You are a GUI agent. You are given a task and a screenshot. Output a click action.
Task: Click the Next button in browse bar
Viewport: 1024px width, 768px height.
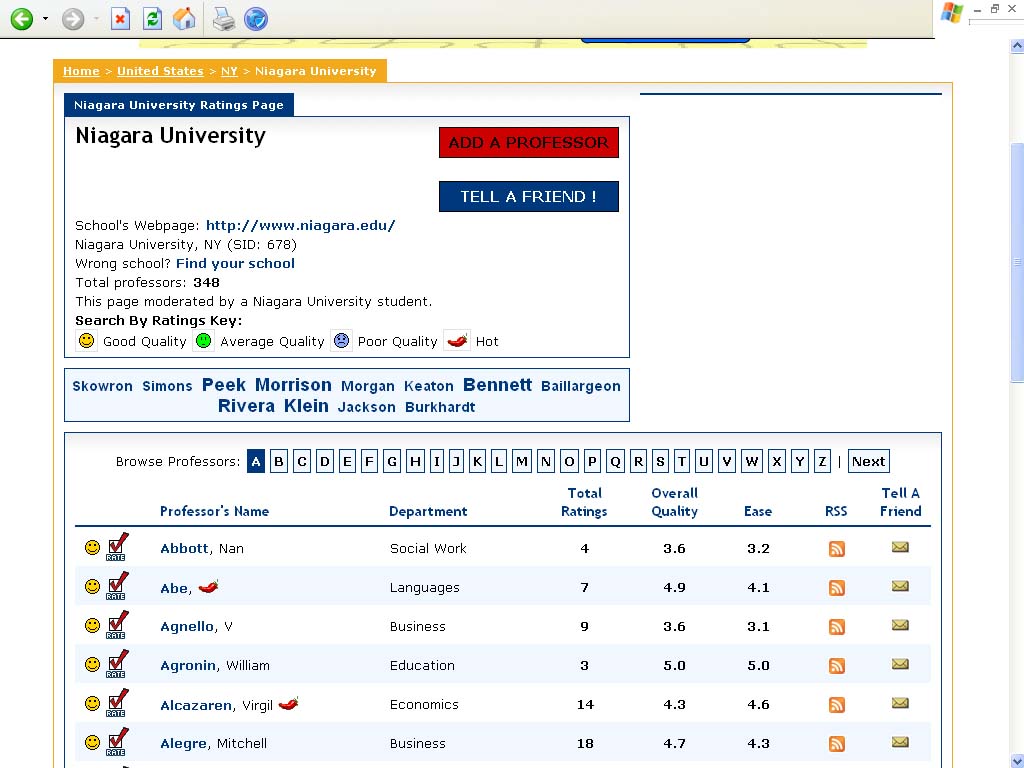click(x=869, y=462)
